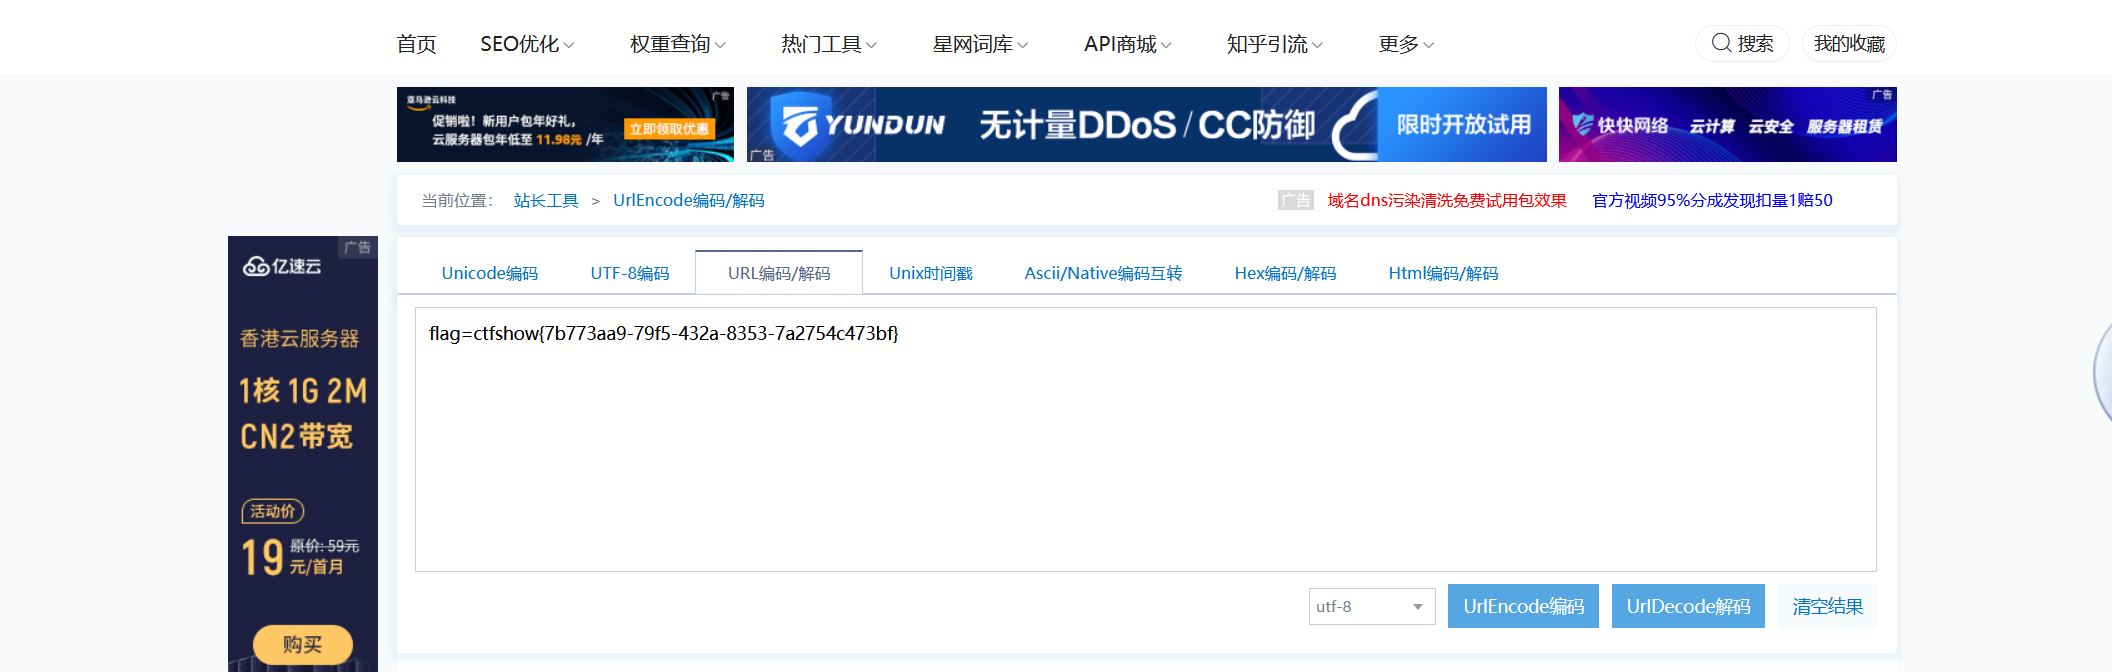Click 清空结果 to clear output
2112x672 pixels.
click(1827, 606)
